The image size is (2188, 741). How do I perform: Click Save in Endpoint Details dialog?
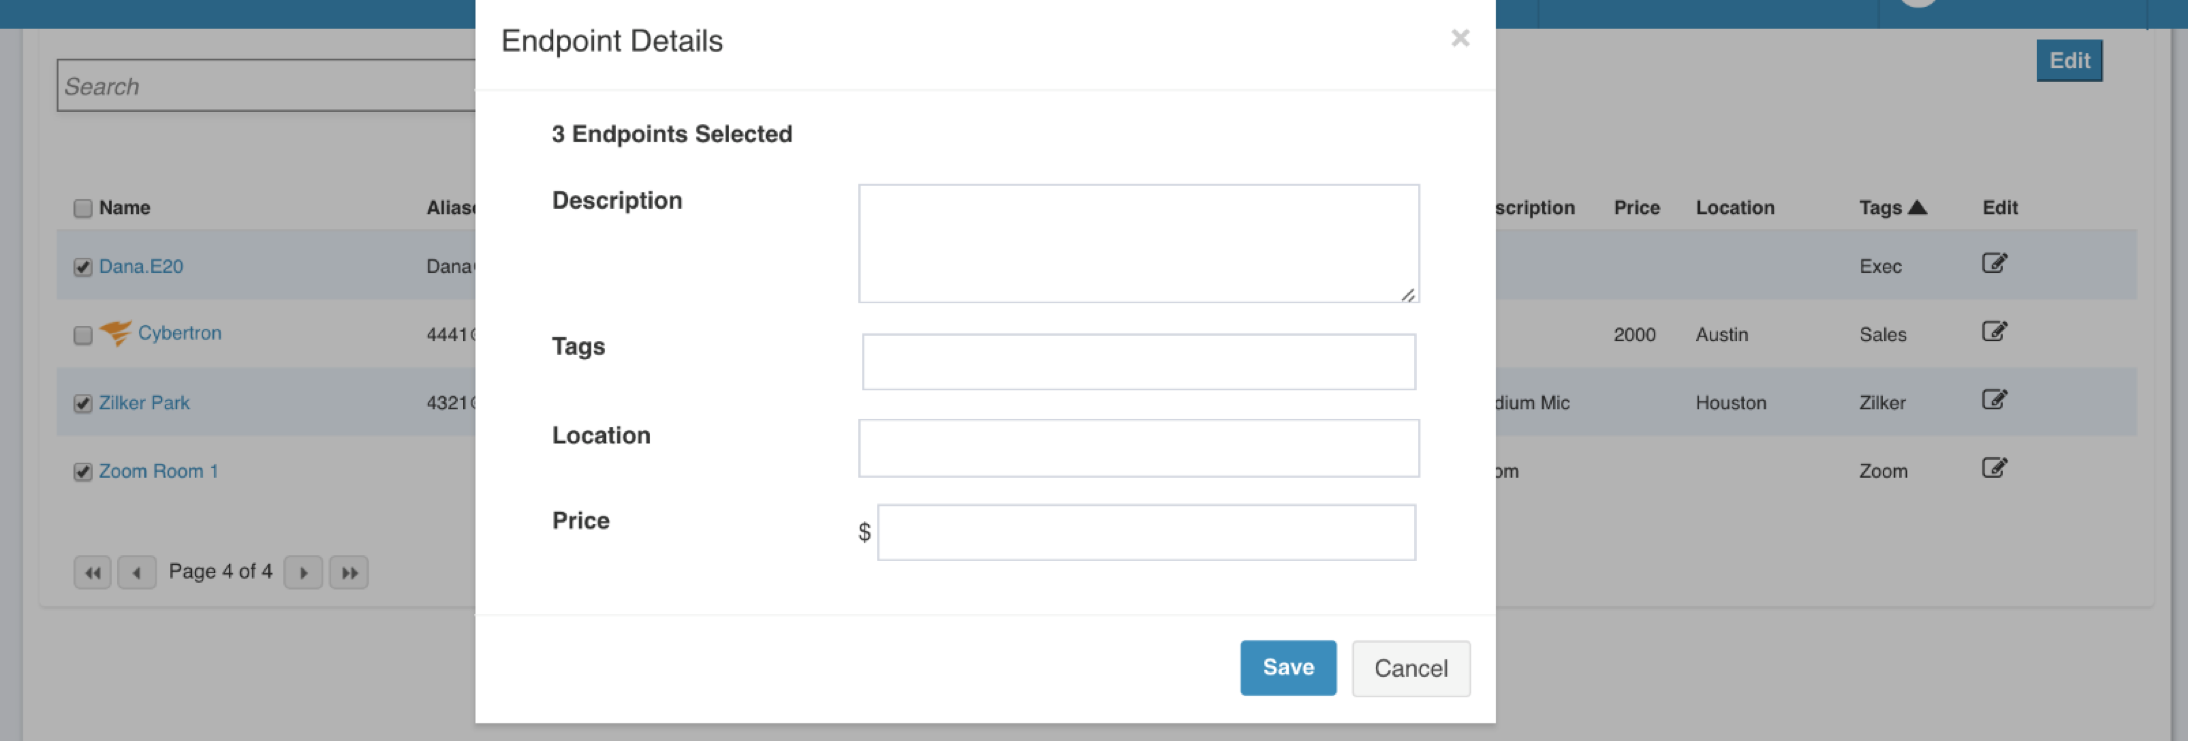click(1288, 668)
